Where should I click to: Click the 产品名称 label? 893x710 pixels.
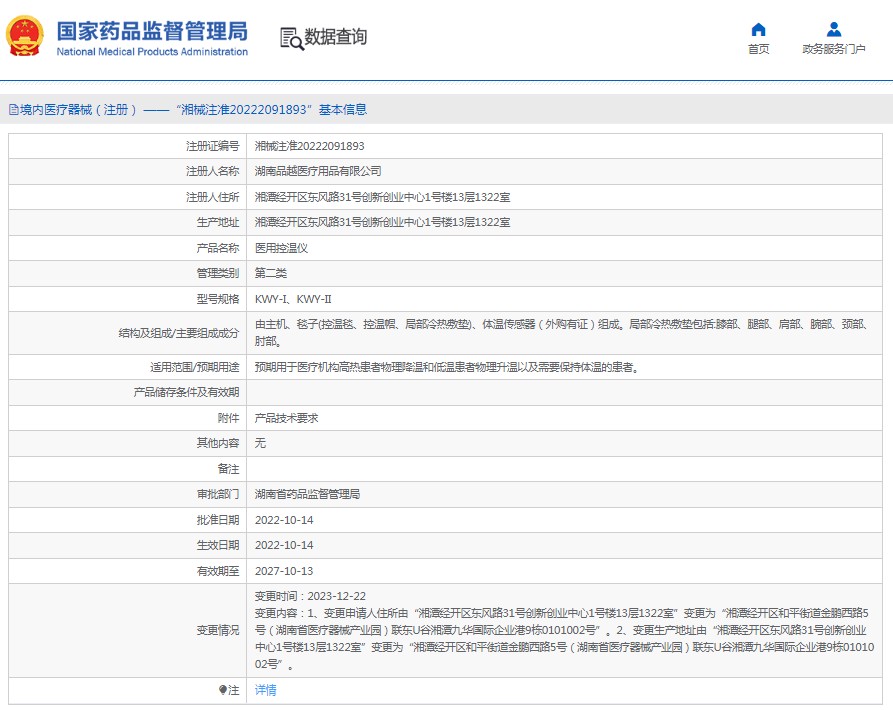218,248
